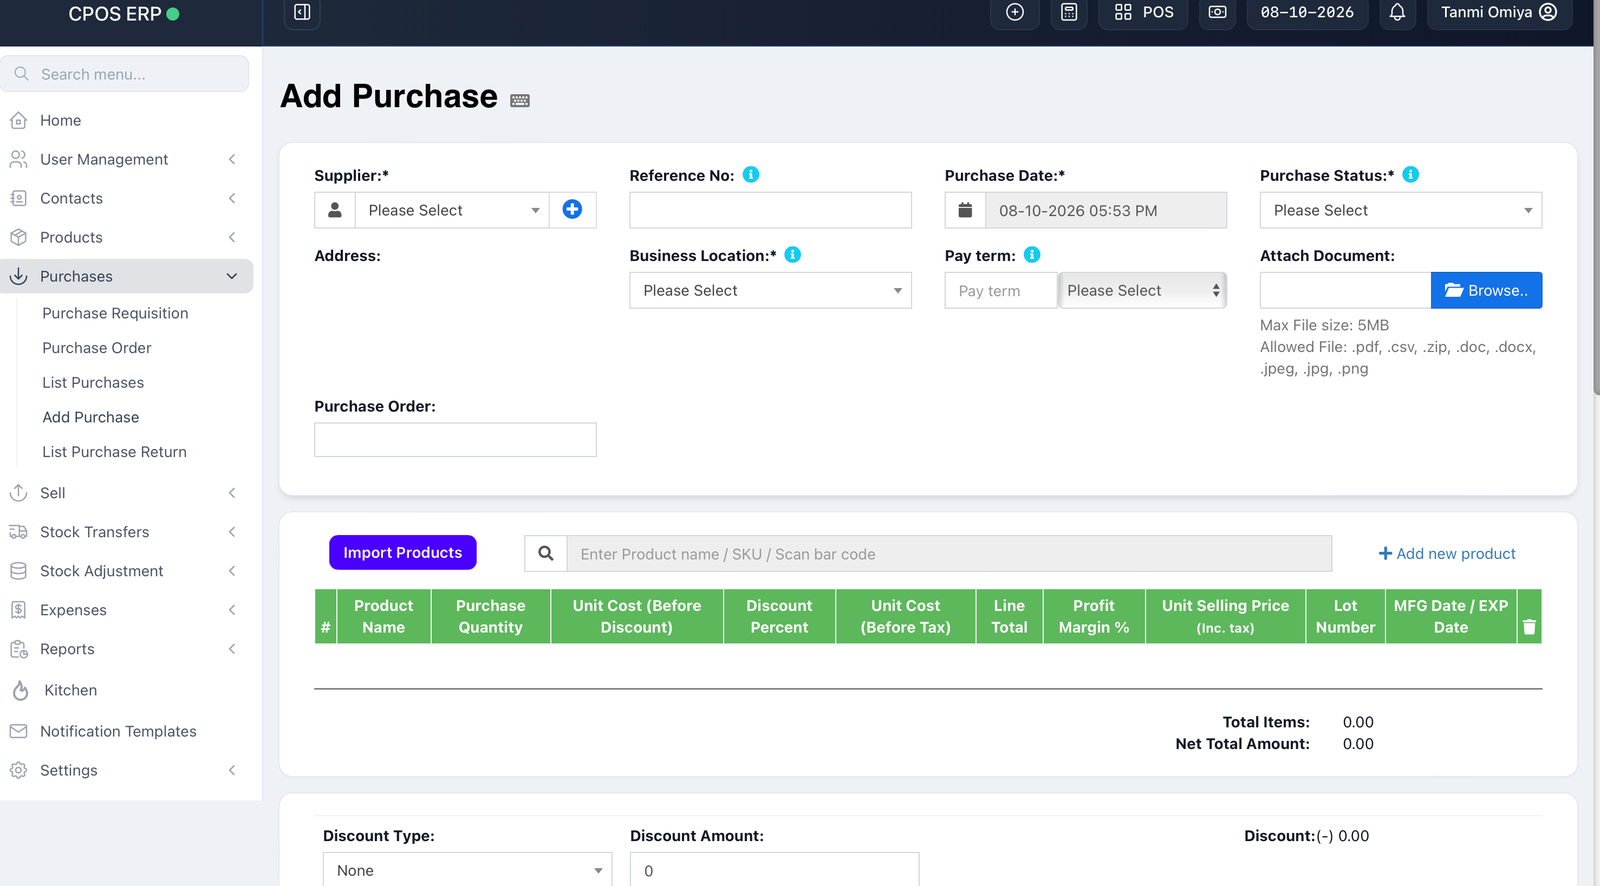The height and width of the screenshot is (886, 1600).
Task: Click the calendar icon beside Purchase Date
Action: click(965, 210)
